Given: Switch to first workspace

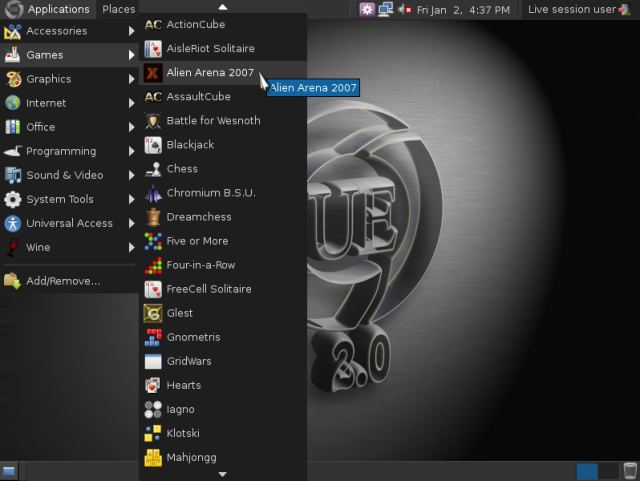Looking at the screenshot, I should 587,471.
